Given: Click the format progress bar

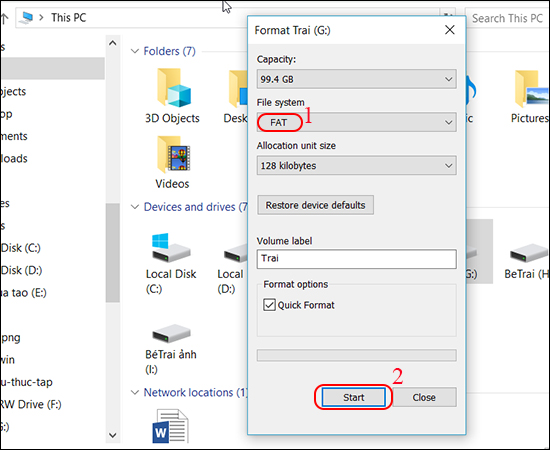Looking at the screenshot, I should pos(356,355).
